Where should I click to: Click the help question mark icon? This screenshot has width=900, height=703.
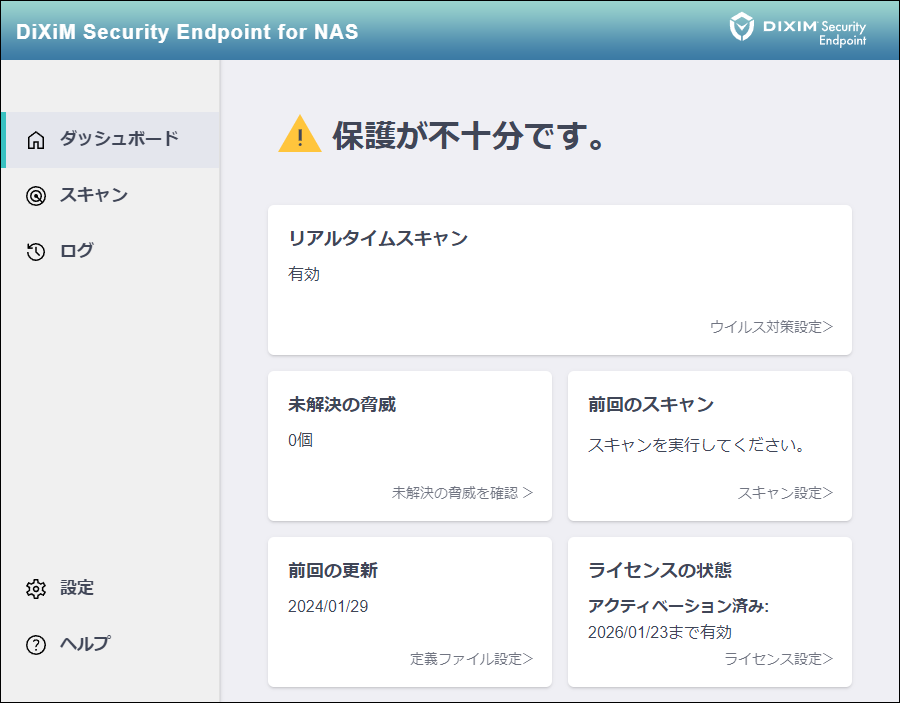pyautogui.click(x=36, y=645)
